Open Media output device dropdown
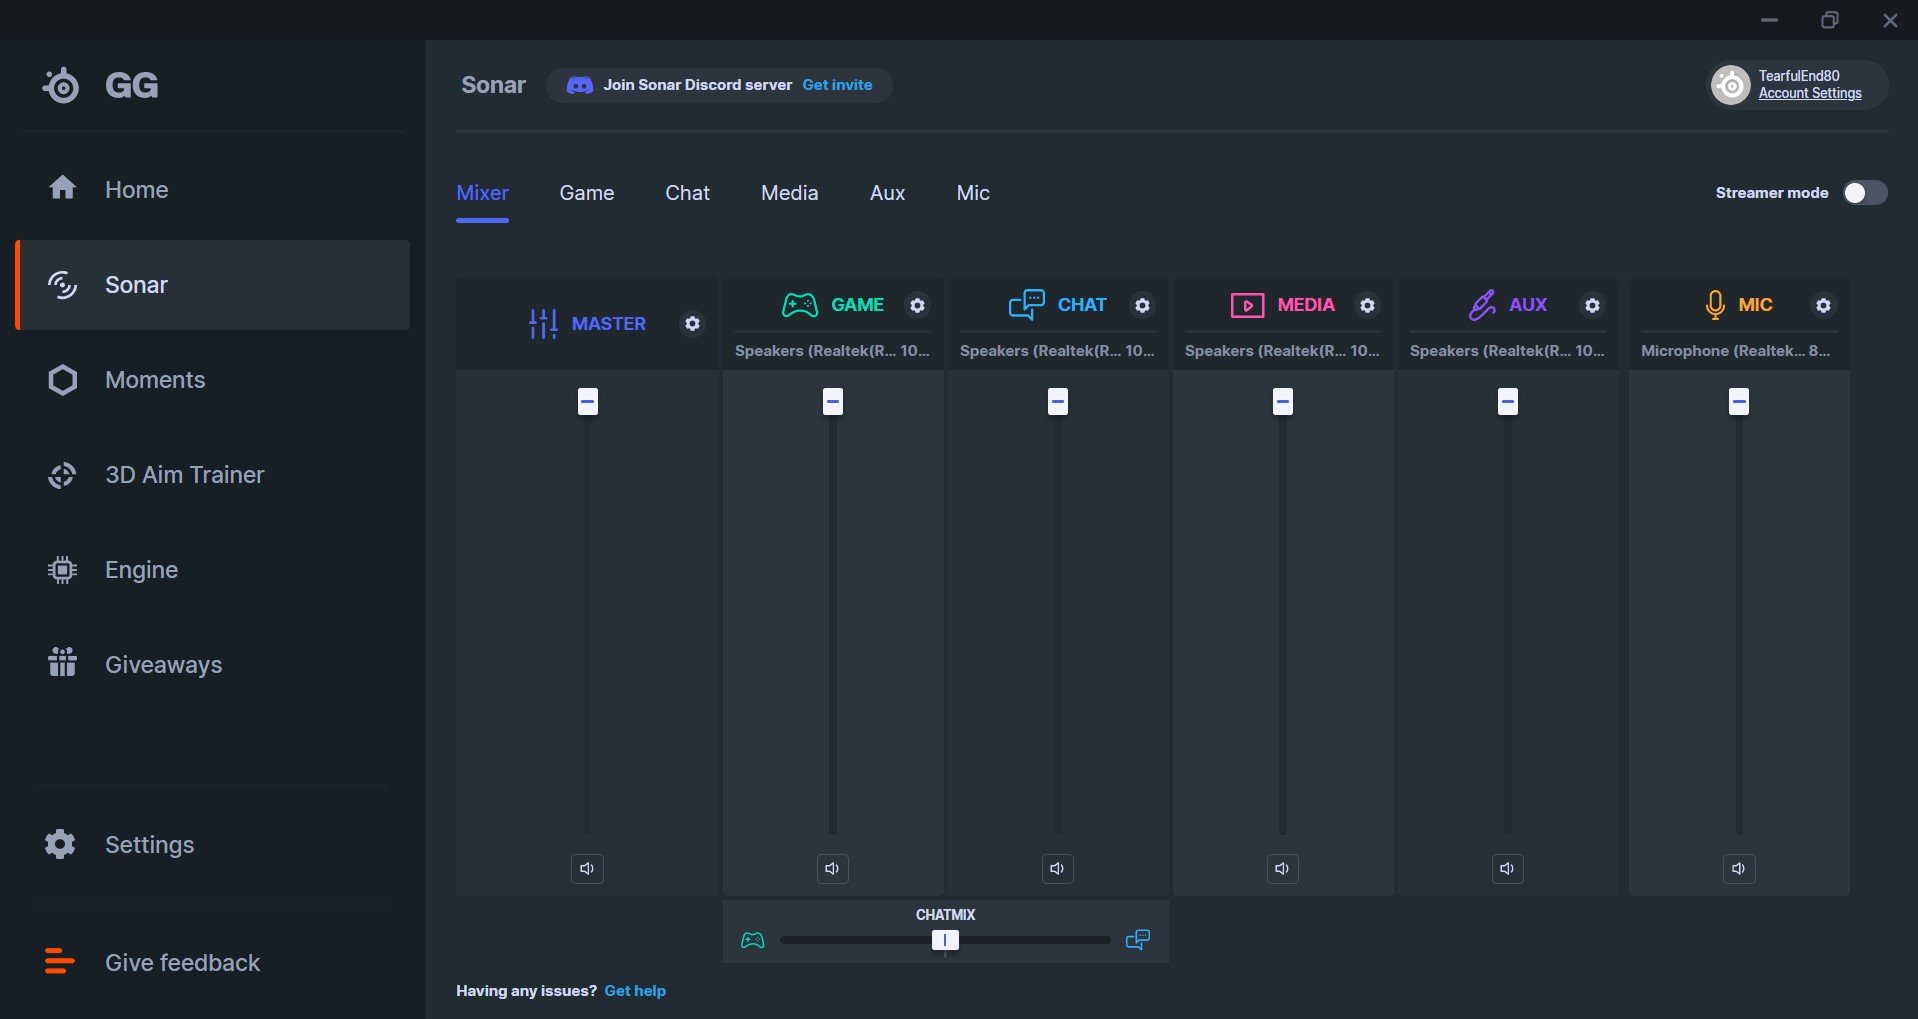 1282,351
